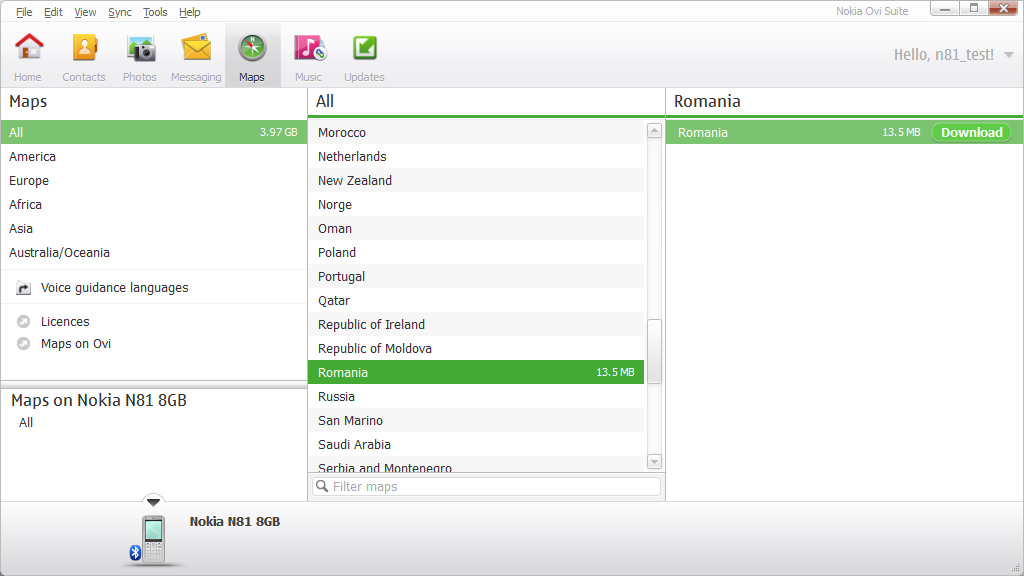Screen dimensions: 1024x576
Task: Open the File menu
Action: [24, 12]
